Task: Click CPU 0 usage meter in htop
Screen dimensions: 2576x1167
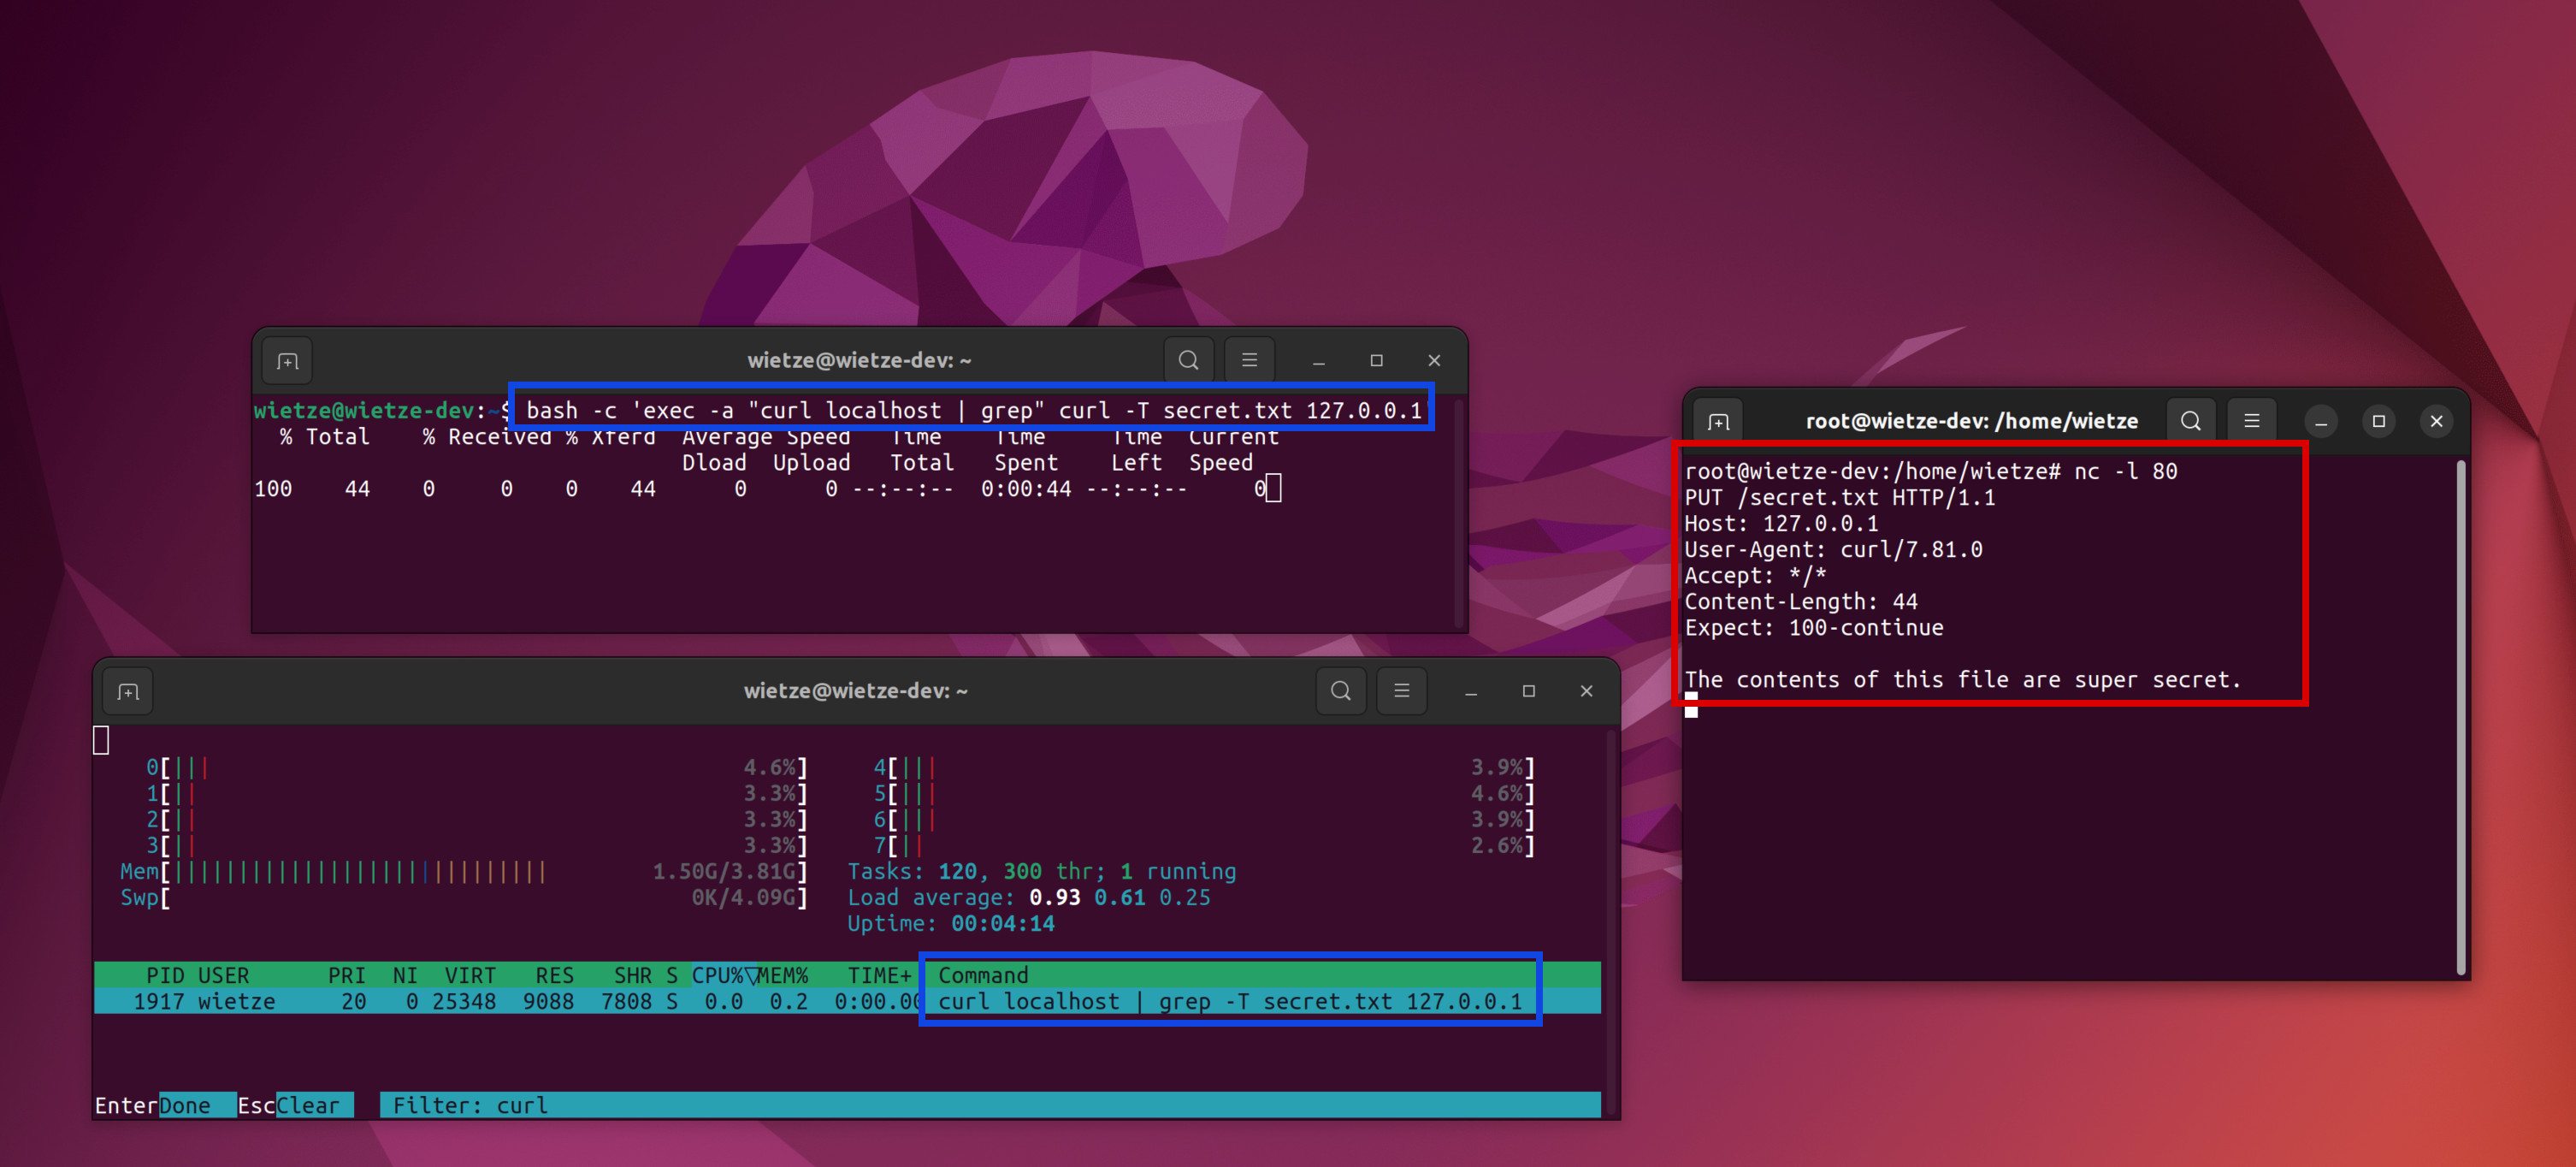Action: (x=476, y=767)
